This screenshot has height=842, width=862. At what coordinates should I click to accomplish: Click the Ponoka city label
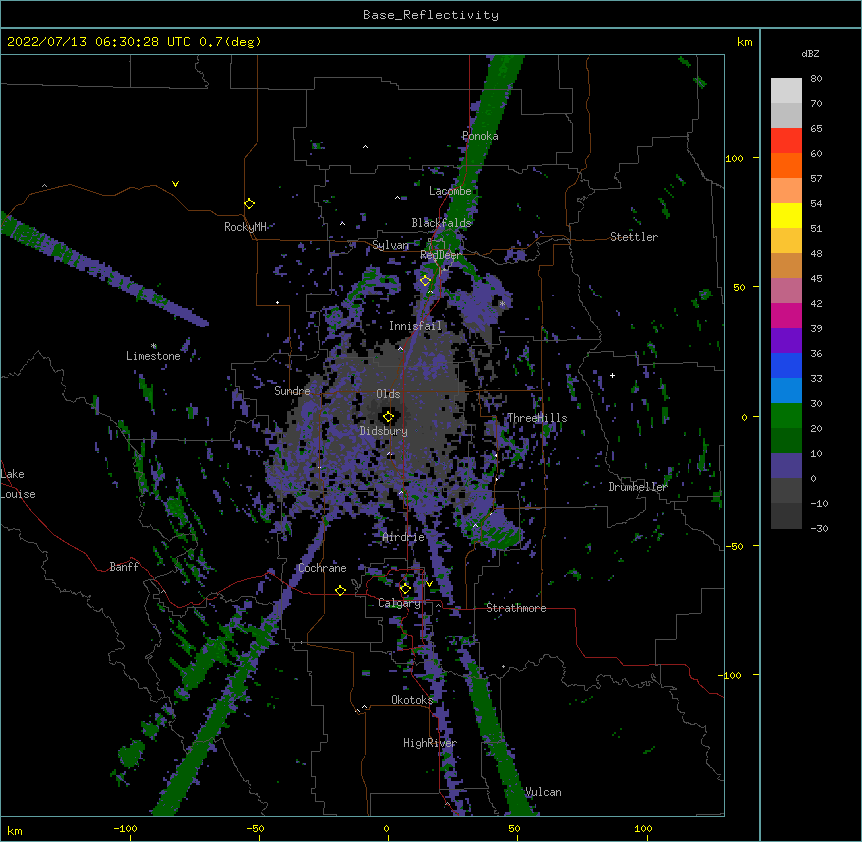click(x=480, y=136)
